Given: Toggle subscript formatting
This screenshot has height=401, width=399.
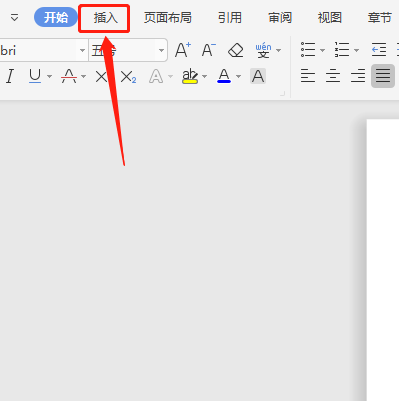Looking at the screenshot, I should click(x=128, y=76).
